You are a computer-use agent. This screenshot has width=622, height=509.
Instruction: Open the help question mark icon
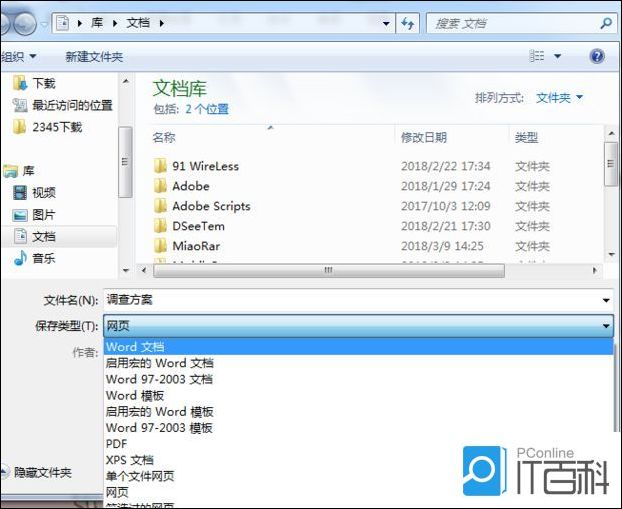[x=597, y=56]
